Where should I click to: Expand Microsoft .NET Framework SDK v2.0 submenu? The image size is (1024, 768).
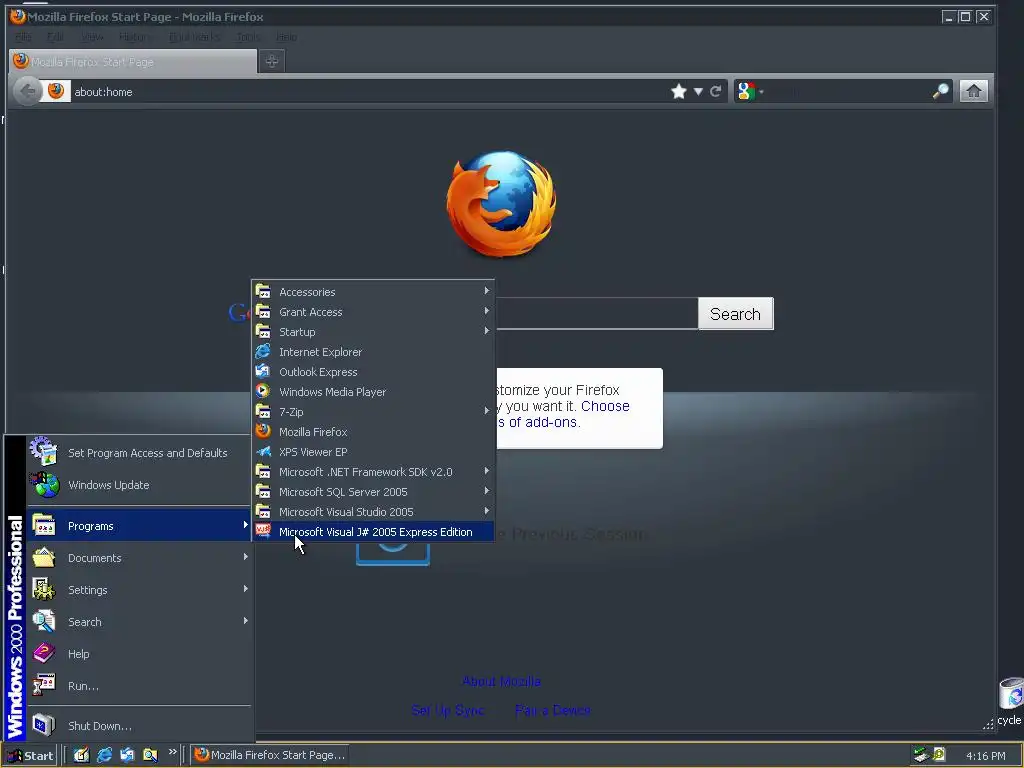click(x=373, y=472)
